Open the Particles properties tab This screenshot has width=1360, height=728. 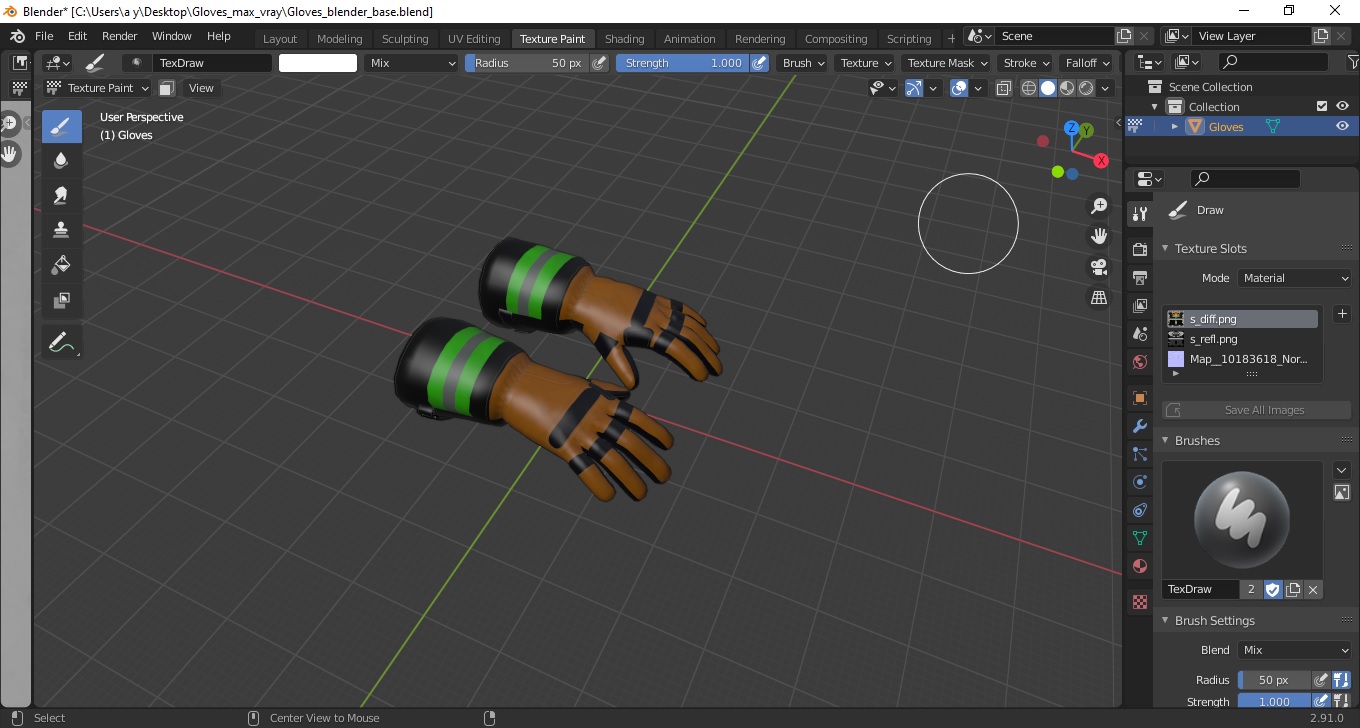coord(1139,455)
